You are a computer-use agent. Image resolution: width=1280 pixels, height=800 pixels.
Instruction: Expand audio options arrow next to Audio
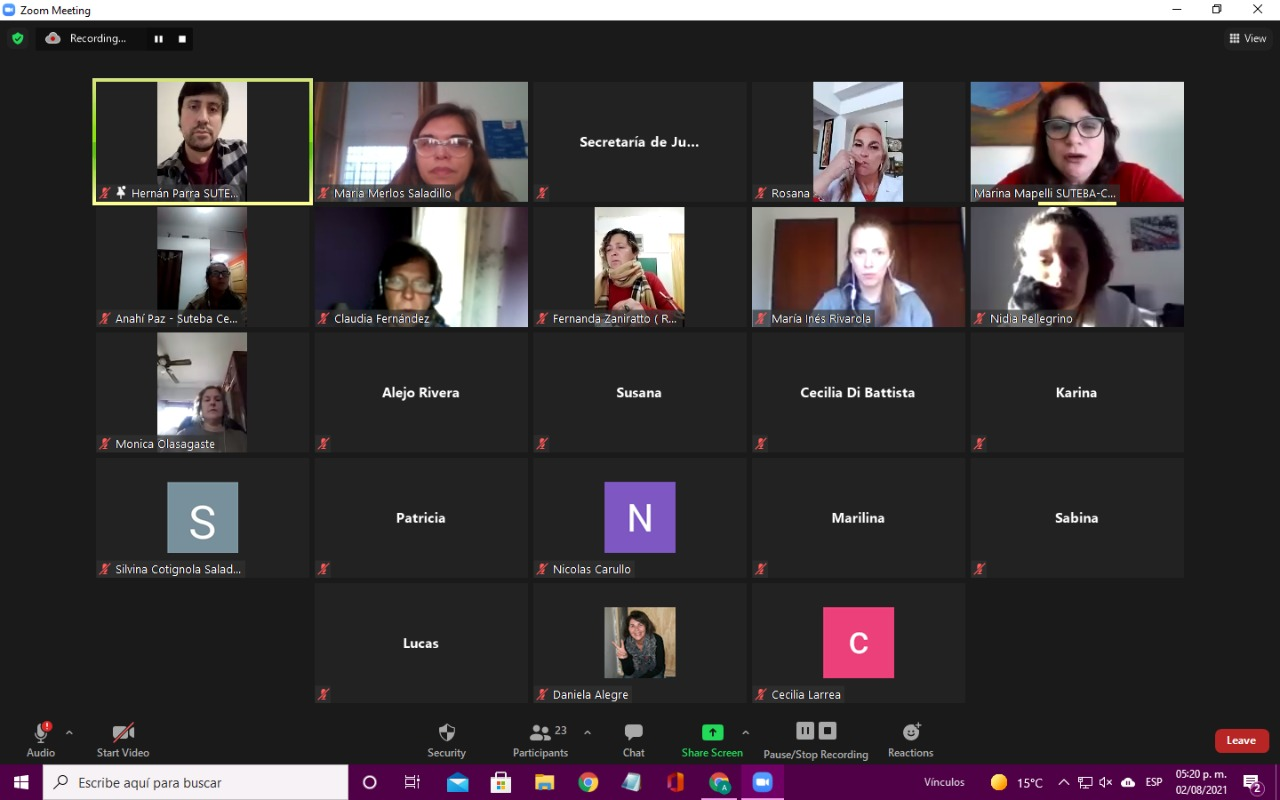[x=69, y=733]
